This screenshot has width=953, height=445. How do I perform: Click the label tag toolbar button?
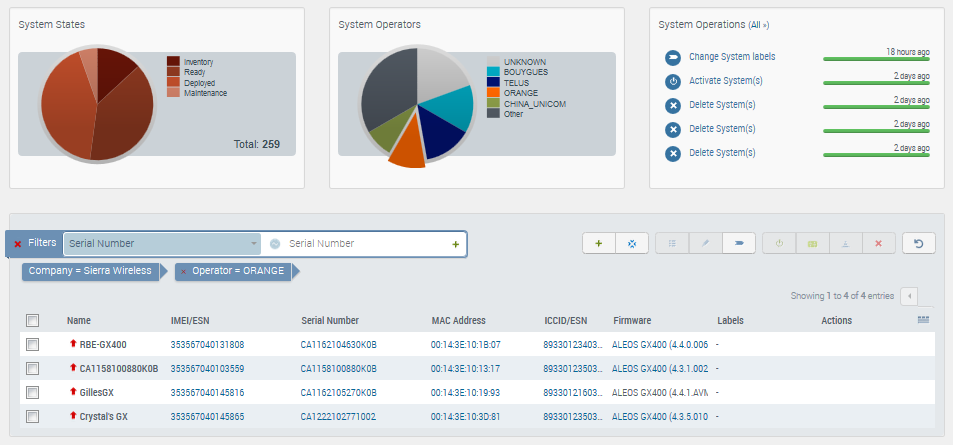coord(738,243)
